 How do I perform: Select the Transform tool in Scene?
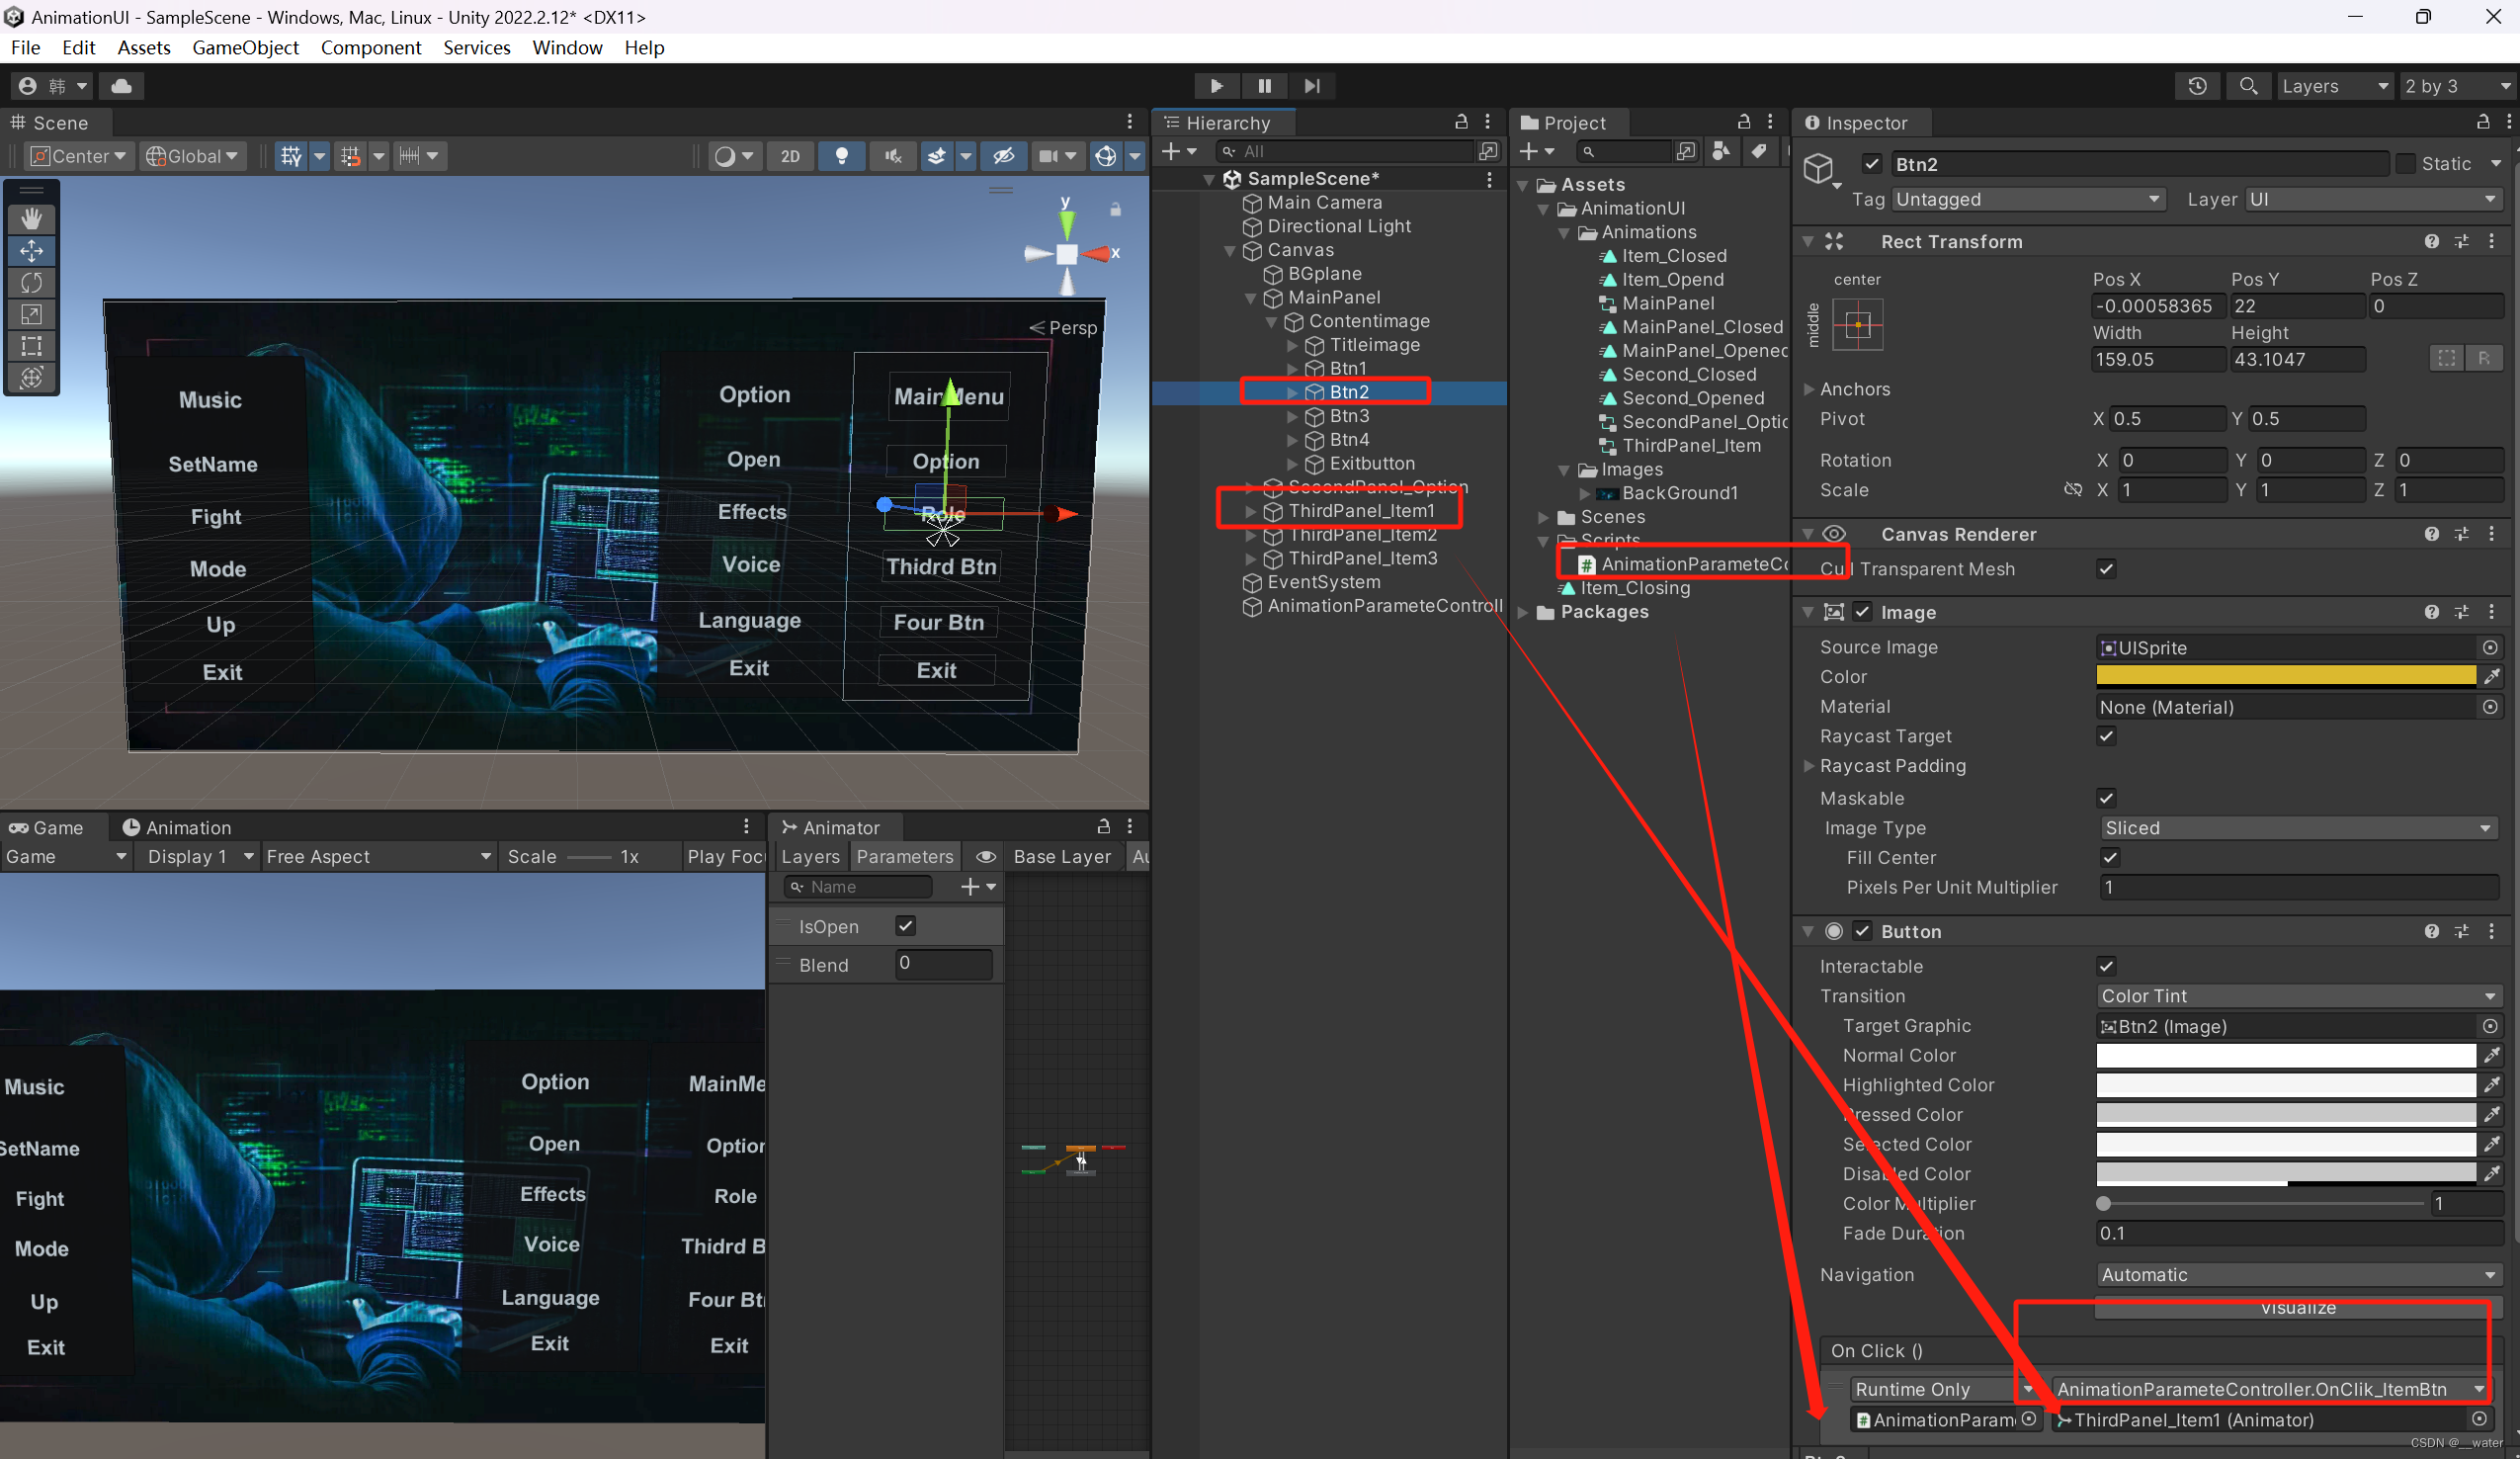click(x=32, y=378)
